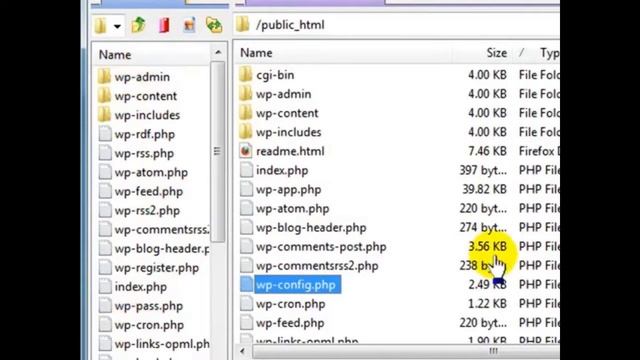Image resolution: width=640 pixels, height=360 pixels.
Task: Click the 1.22 KB size of wp-cron.php
Action: (x=487, y=304)
